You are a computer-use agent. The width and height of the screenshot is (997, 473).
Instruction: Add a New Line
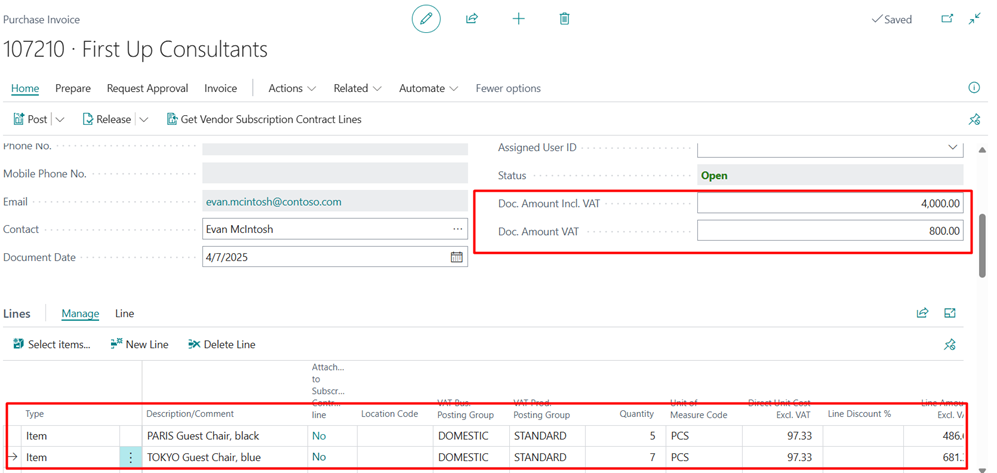[139, 345]
